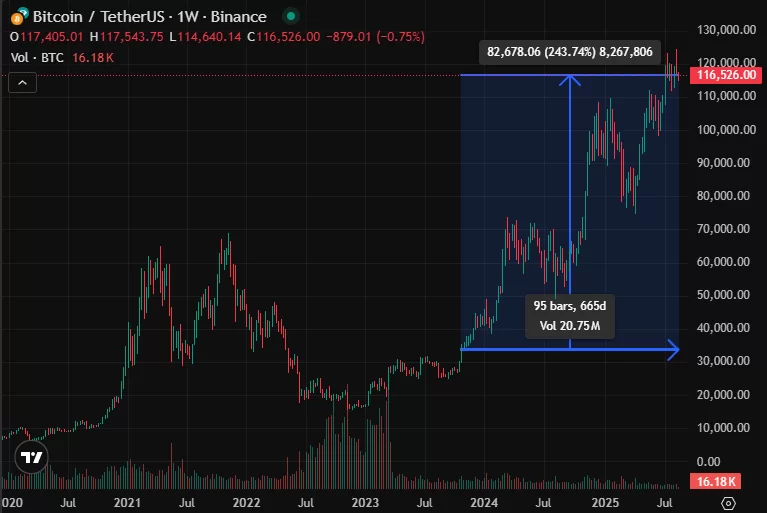The height and width of the screenshot is (513, 767).
Task: Click the 2025 label on the time axis
Action: click(x=605, y=503)
